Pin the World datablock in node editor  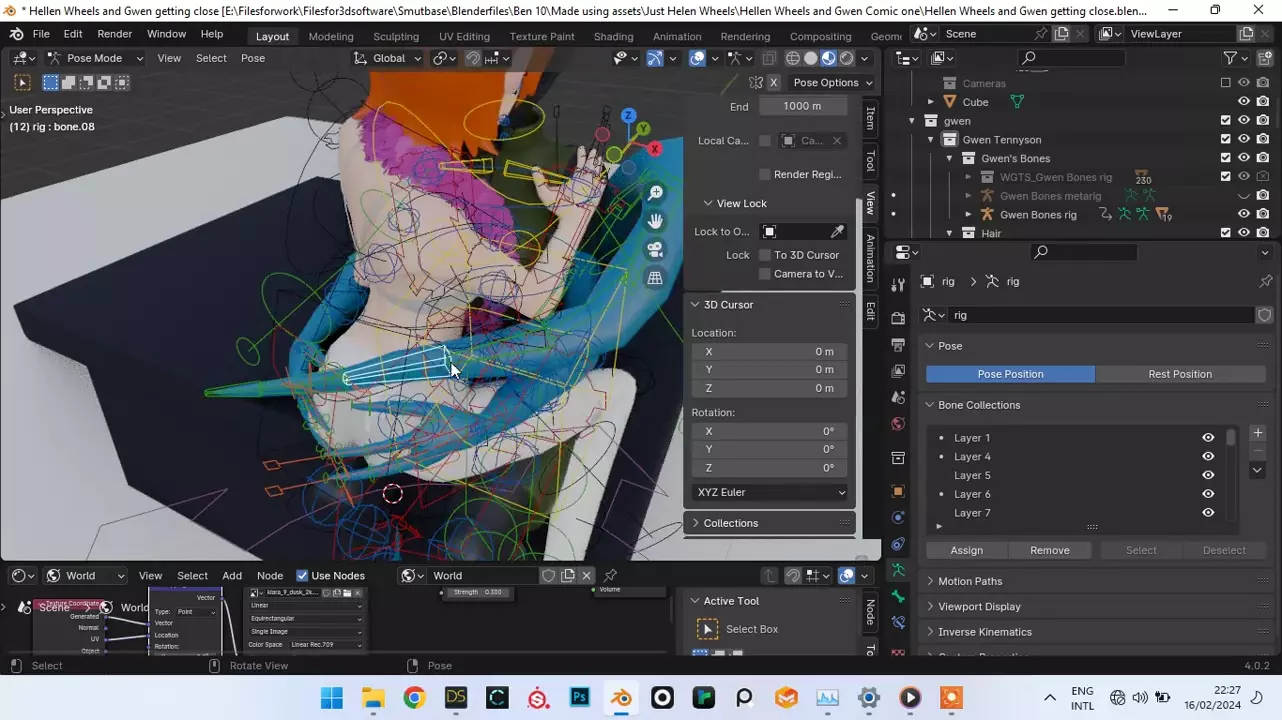coord(610,576)
